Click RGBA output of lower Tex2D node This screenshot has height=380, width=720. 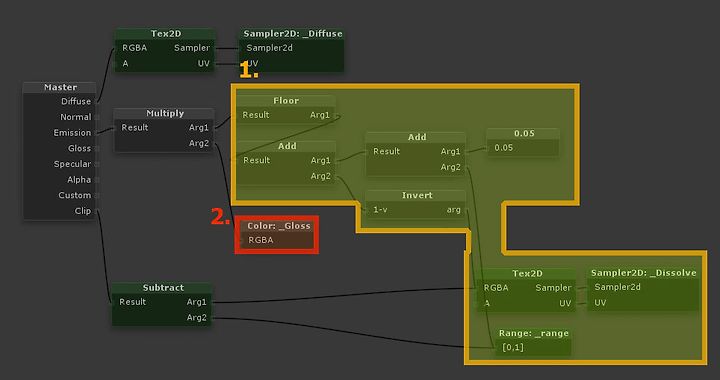pyautogui.click(x=496, y=288)
